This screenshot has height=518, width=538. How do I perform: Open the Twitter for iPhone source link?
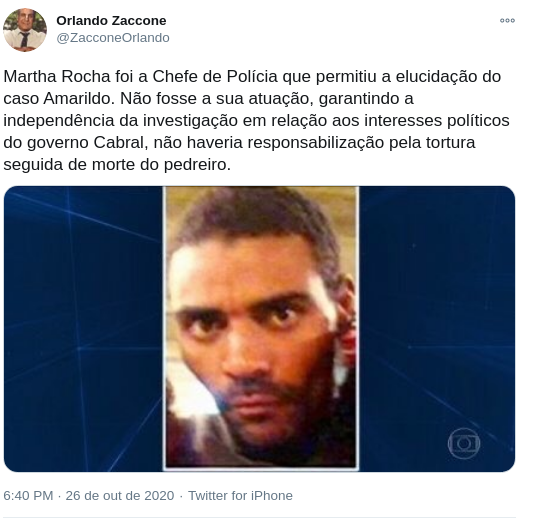[240, 496]
